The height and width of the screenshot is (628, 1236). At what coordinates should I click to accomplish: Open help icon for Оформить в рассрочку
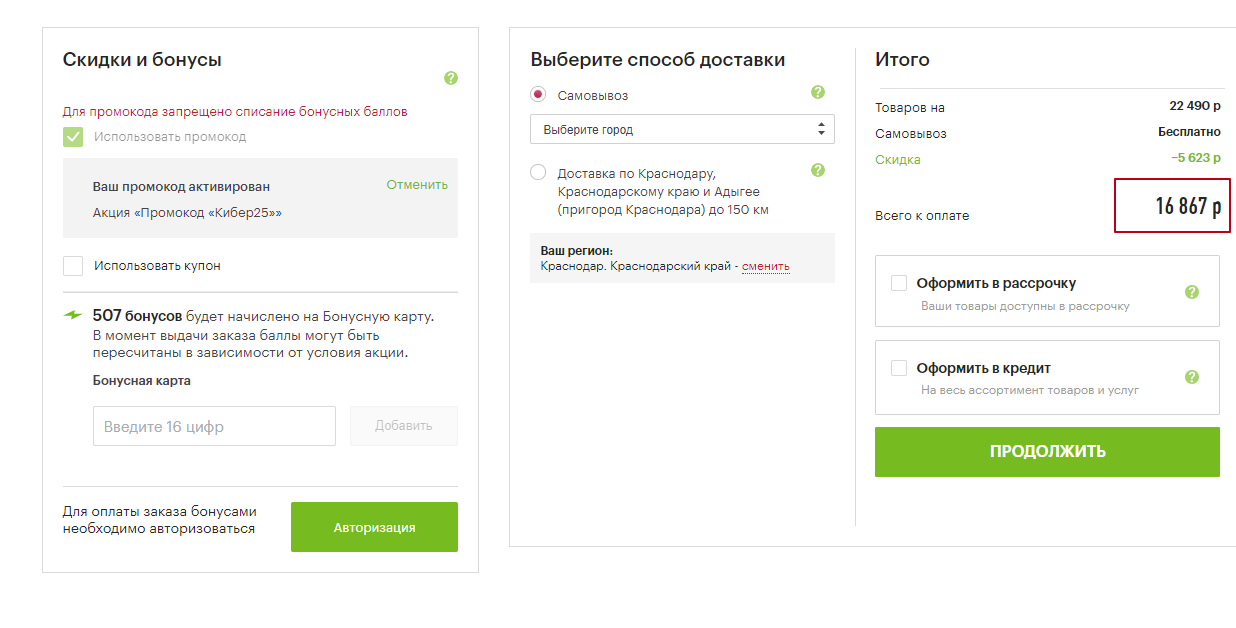pyautogui.click(x=1191, y=292)
